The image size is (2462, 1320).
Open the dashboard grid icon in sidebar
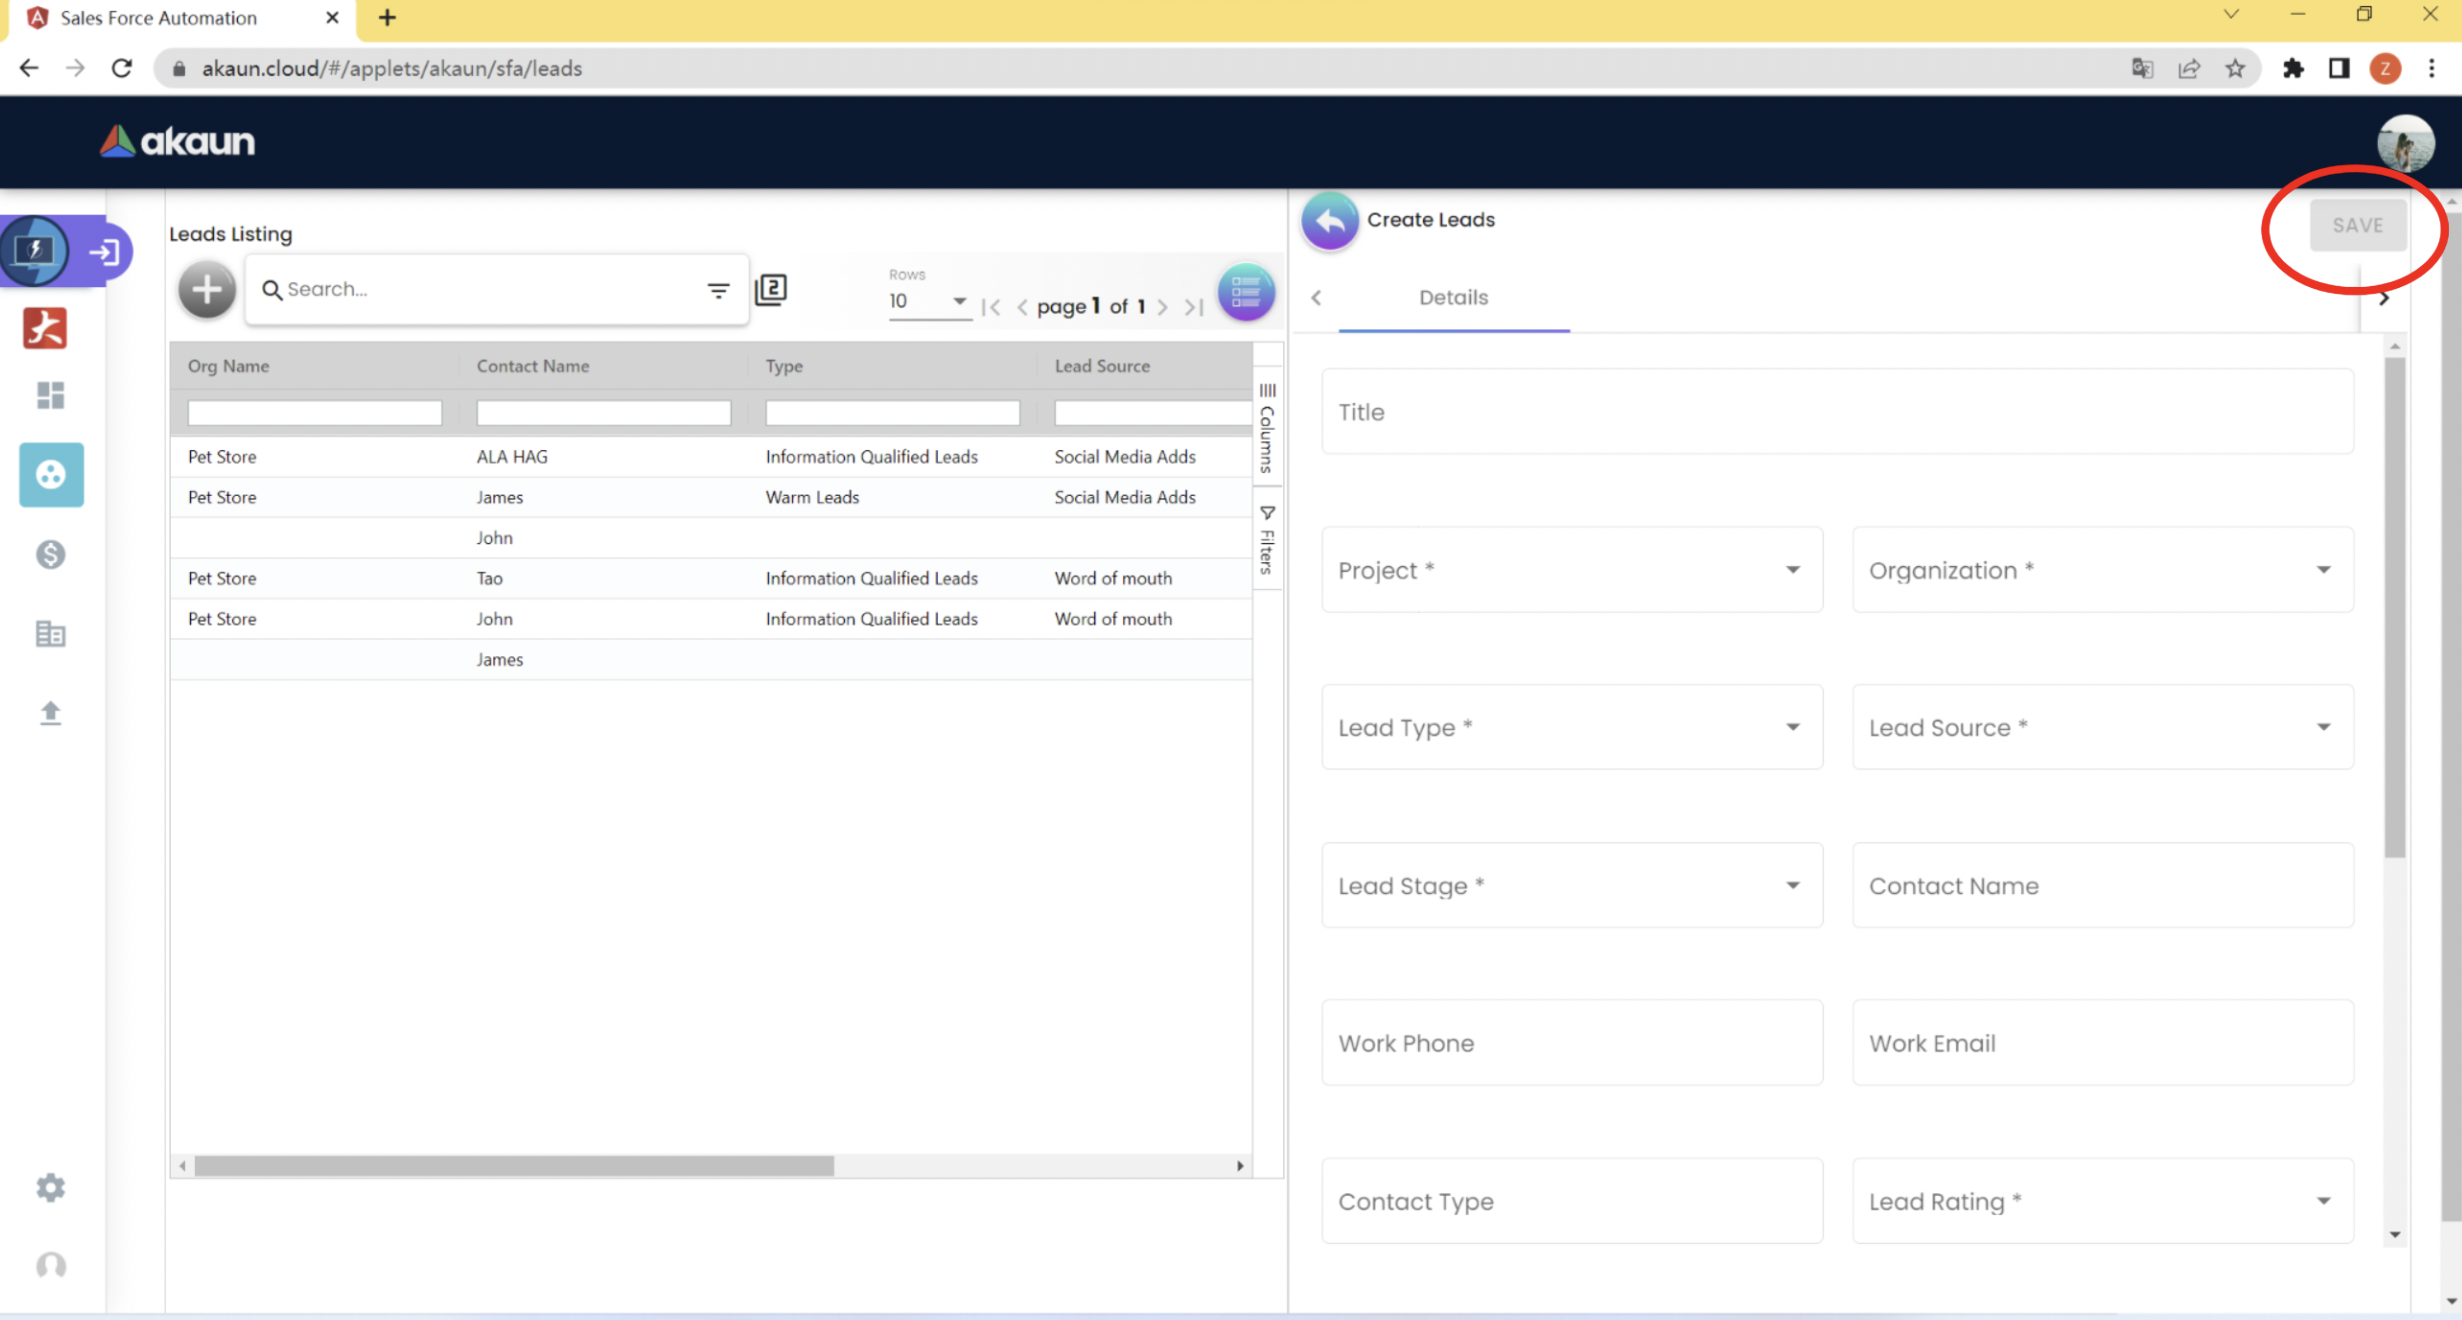click(x=50, y=395)
